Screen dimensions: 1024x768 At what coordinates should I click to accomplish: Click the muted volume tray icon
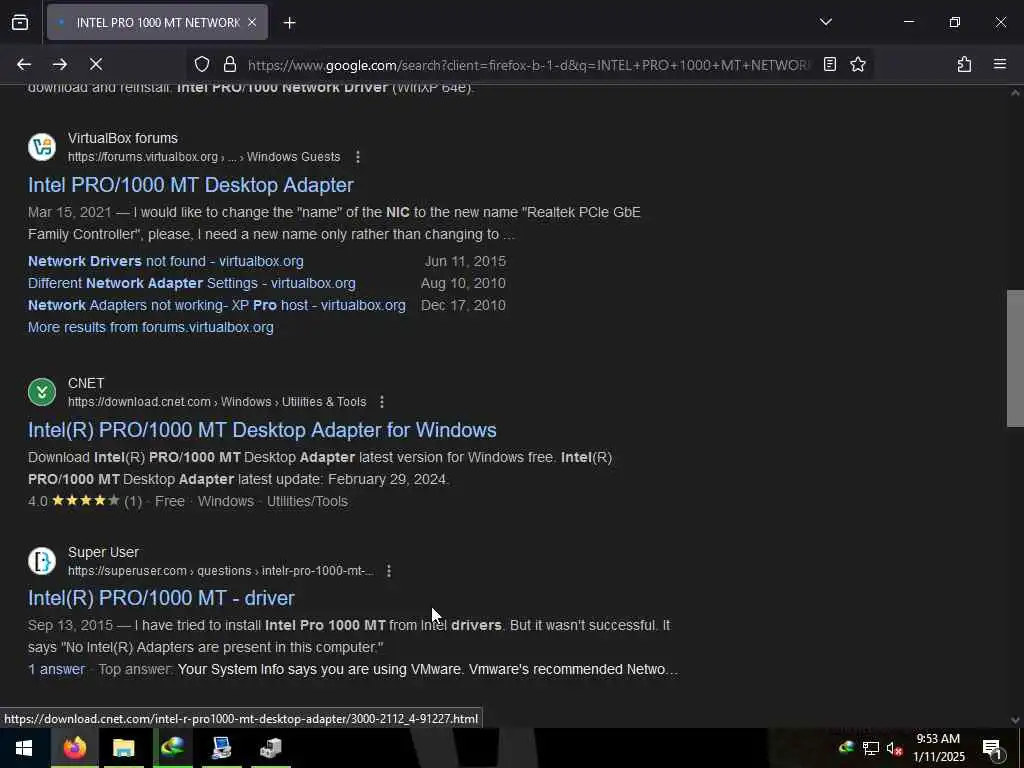point(894,748)
